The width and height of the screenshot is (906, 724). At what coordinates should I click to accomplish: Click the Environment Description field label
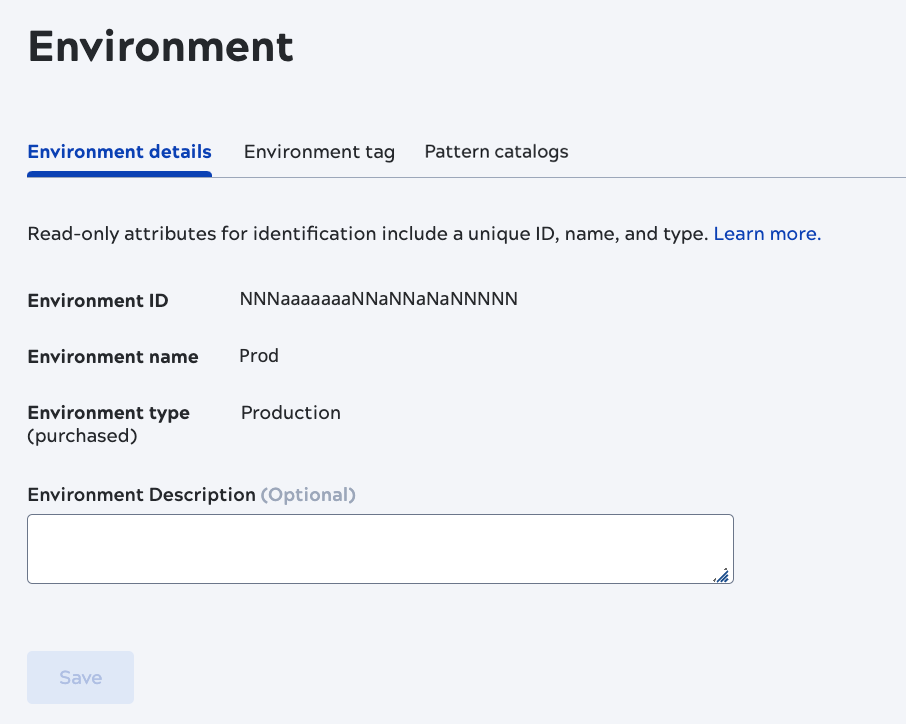(141, 495)
